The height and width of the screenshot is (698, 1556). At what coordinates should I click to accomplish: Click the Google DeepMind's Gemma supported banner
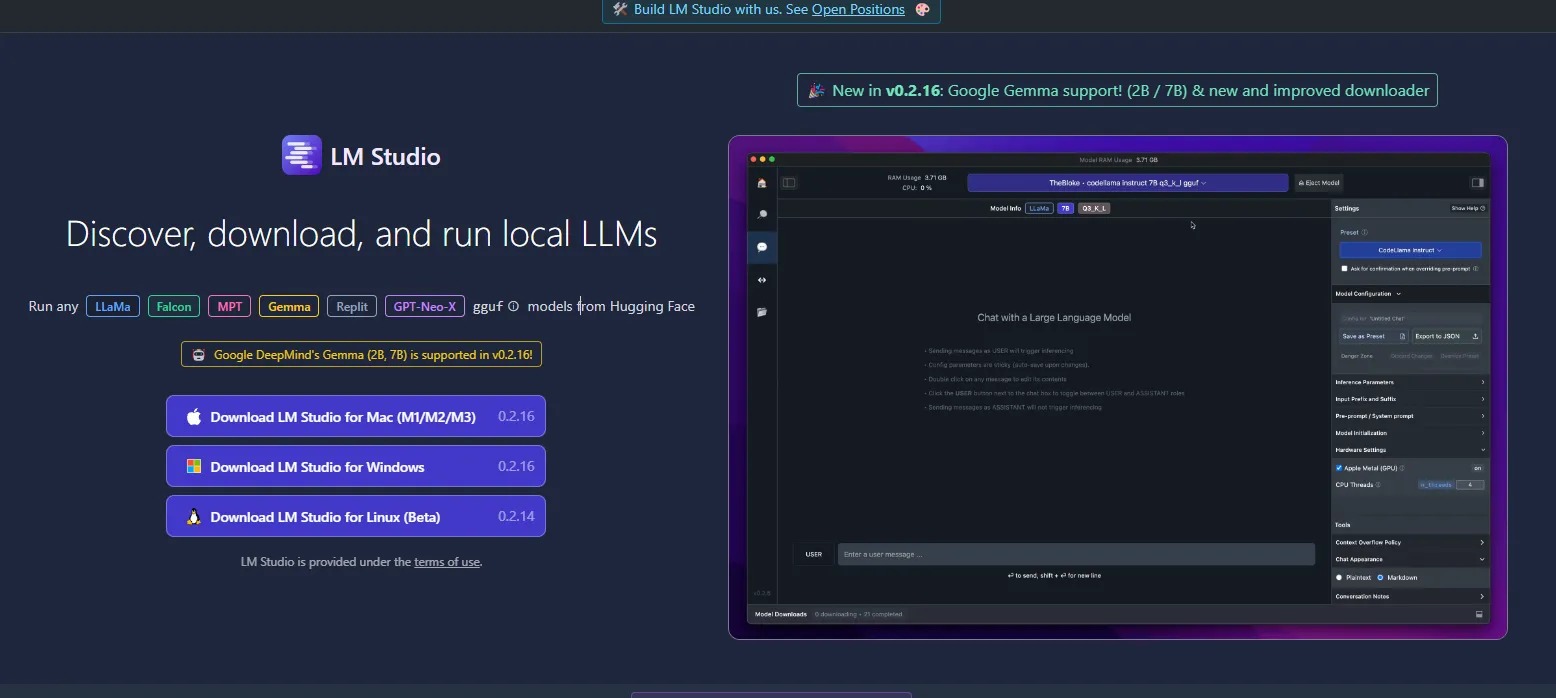(361, 354)
